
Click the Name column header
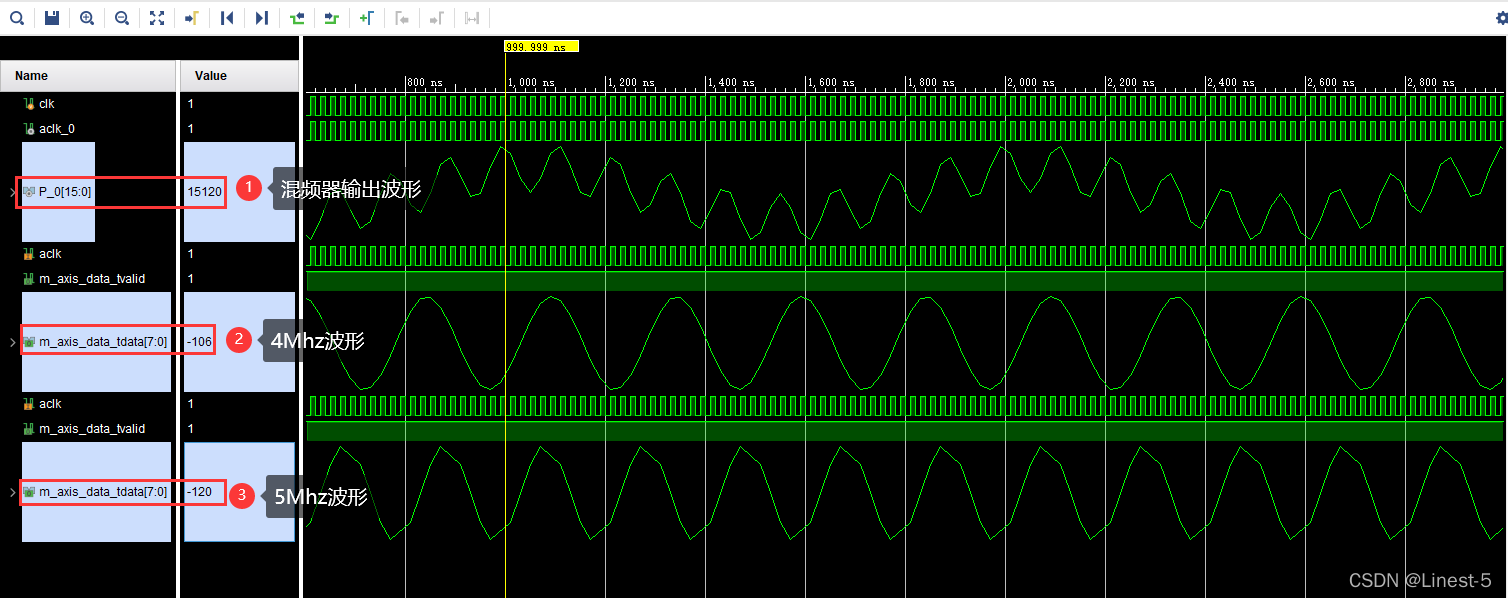(x=89, y=76)
